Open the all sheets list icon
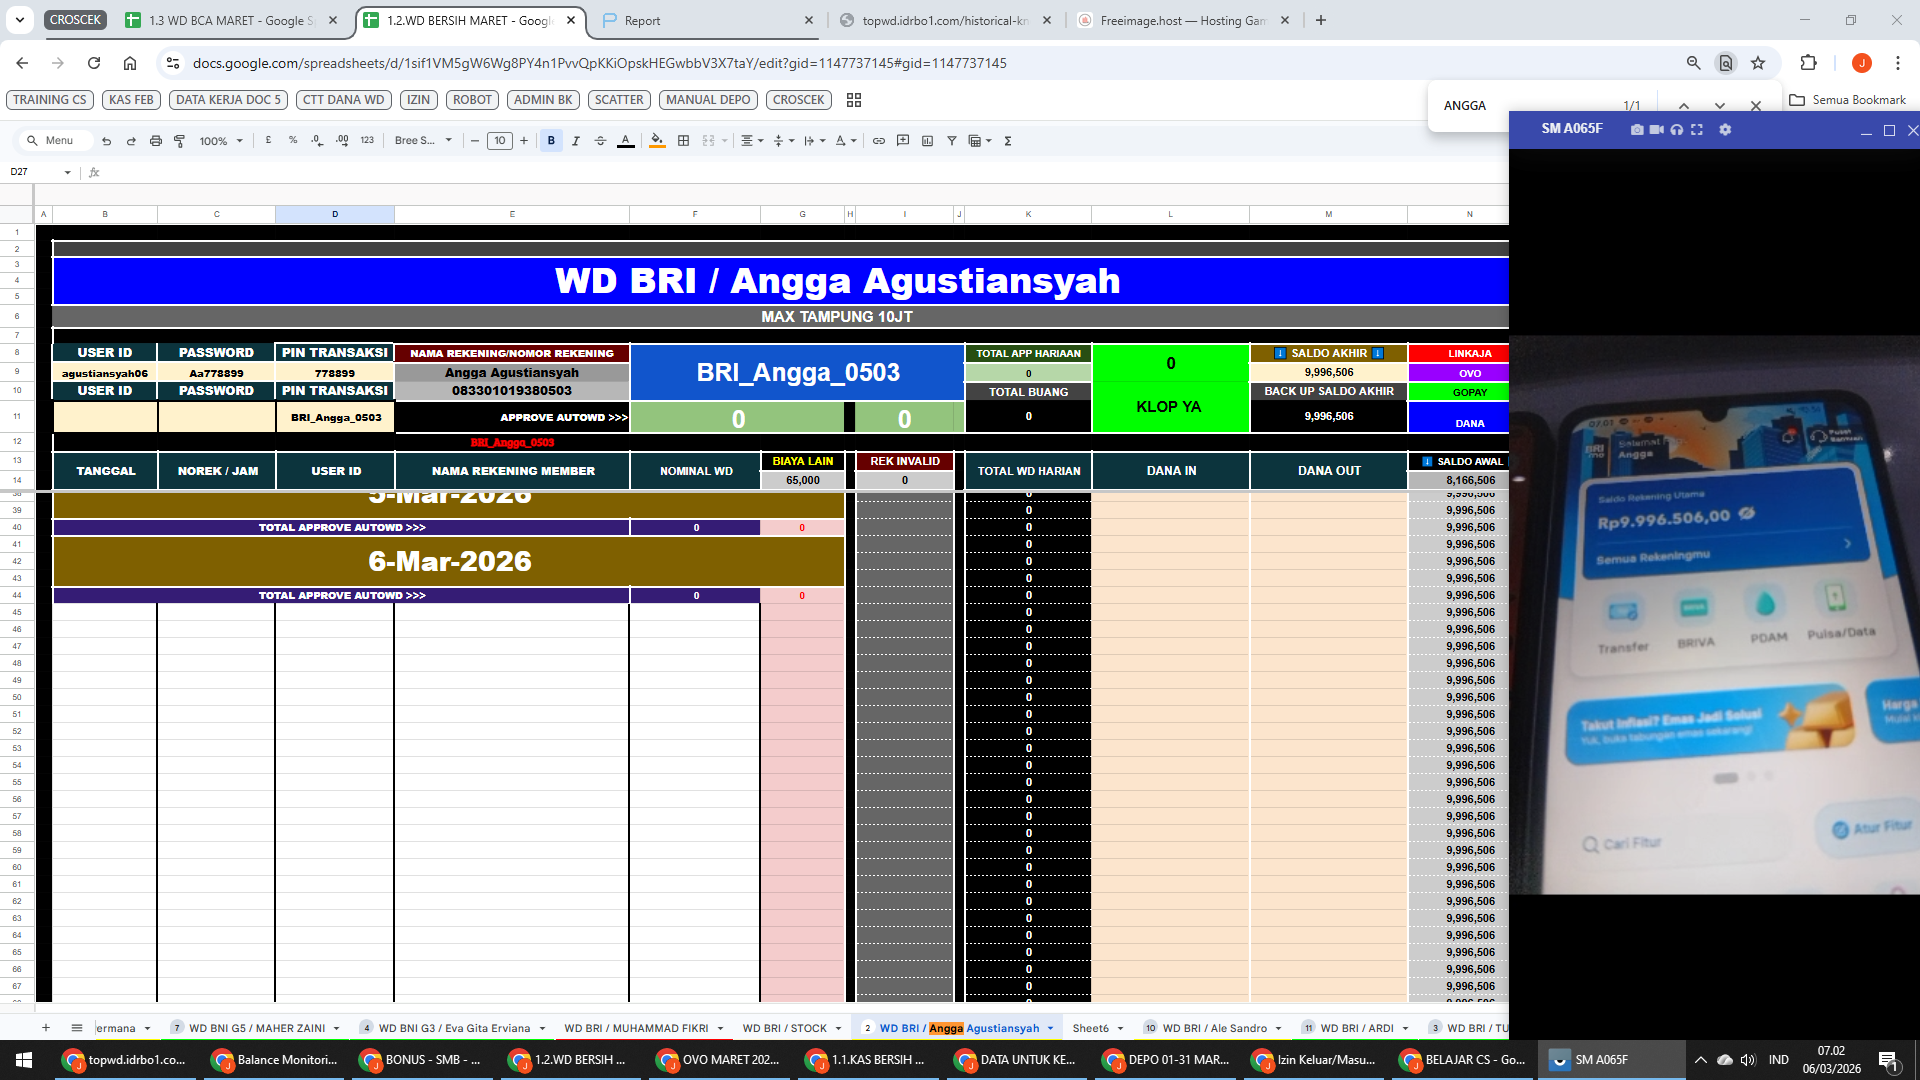The image size is (1920, 1080). [76, 1028]
